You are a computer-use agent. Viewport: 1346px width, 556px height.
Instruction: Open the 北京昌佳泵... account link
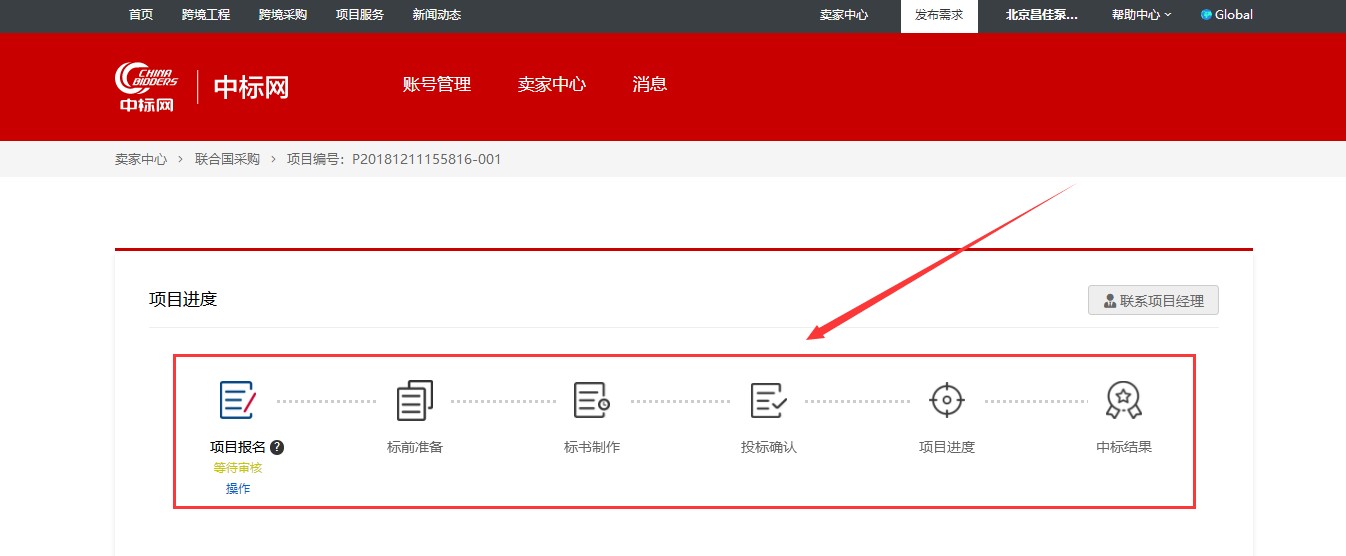[x=1042, y=15]
